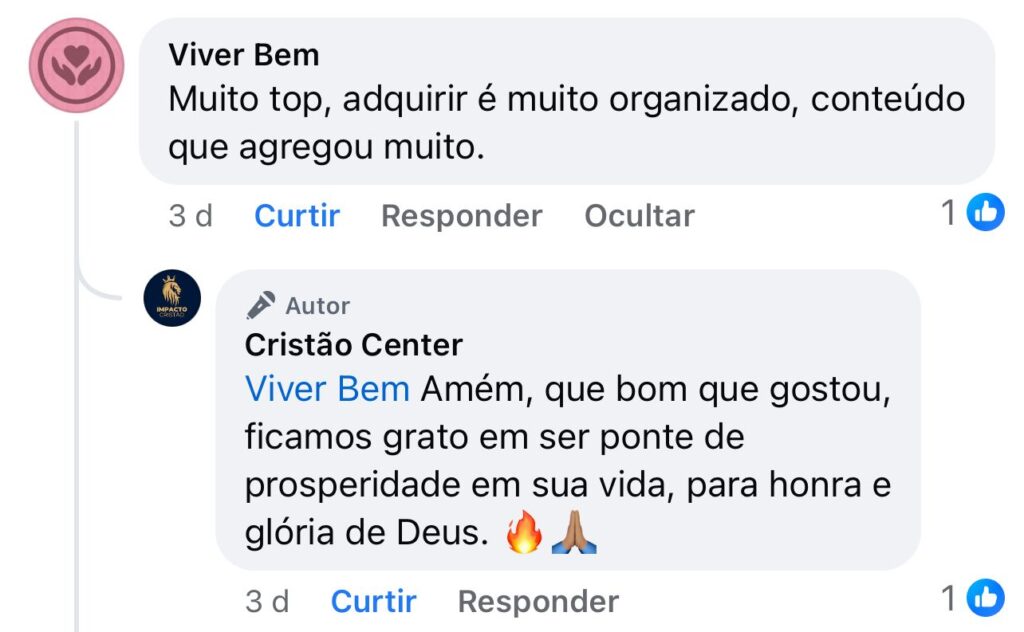Screen dimensions: 1024x632
Task: Open the Cristão Center author name
Action: tap(354, 345)
